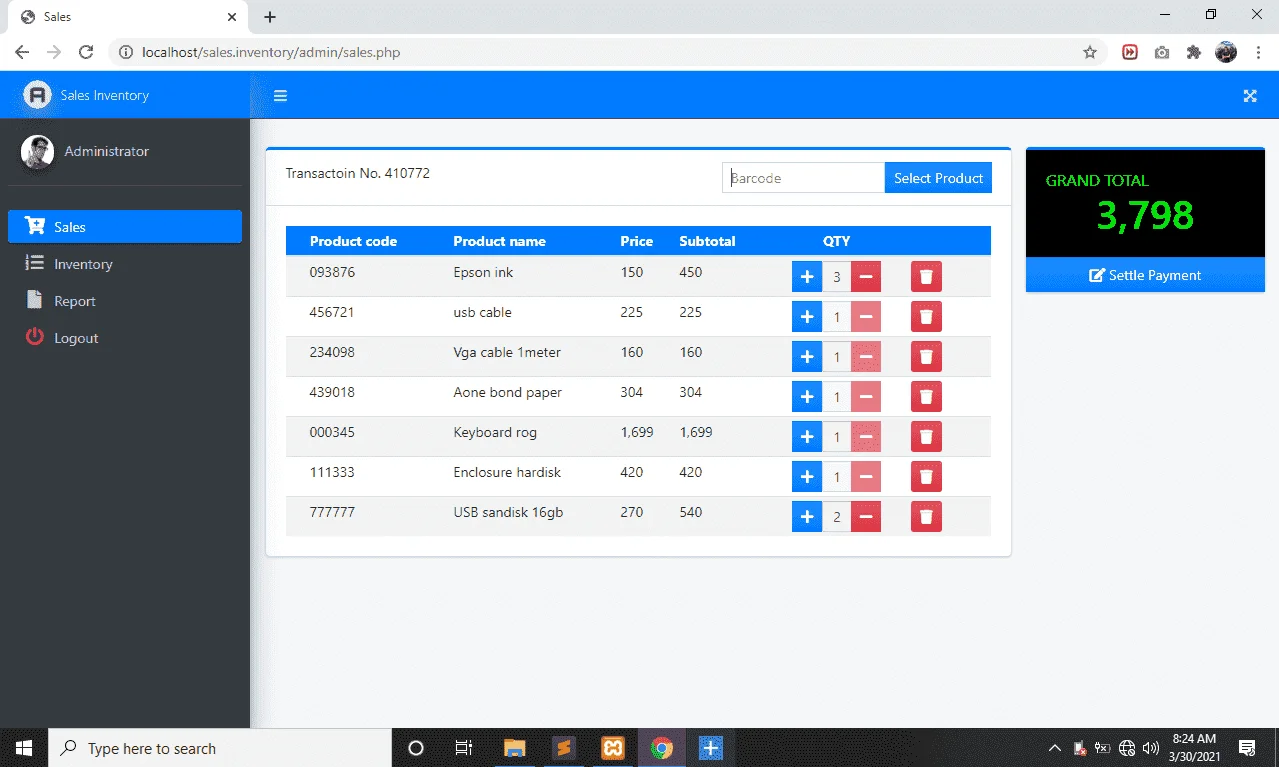Increase Enclosure hardisk quantity

(x=807, y=477)
